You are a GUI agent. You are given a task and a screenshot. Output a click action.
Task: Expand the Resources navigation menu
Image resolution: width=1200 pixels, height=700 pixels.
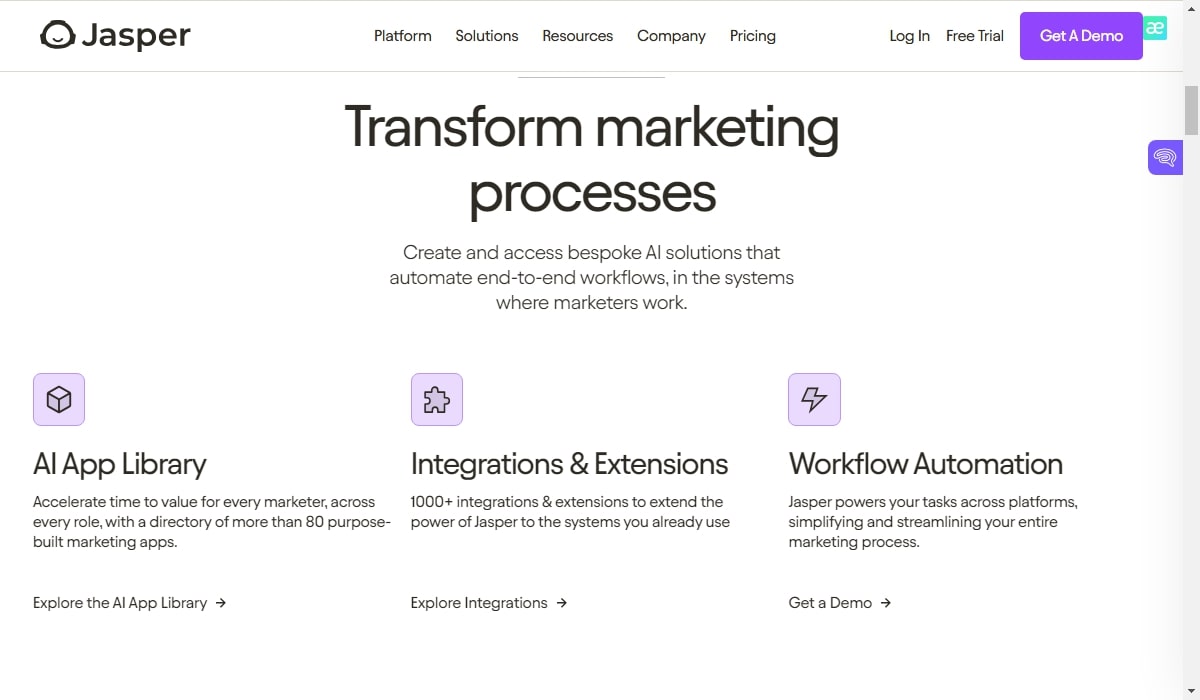[578, 36]
